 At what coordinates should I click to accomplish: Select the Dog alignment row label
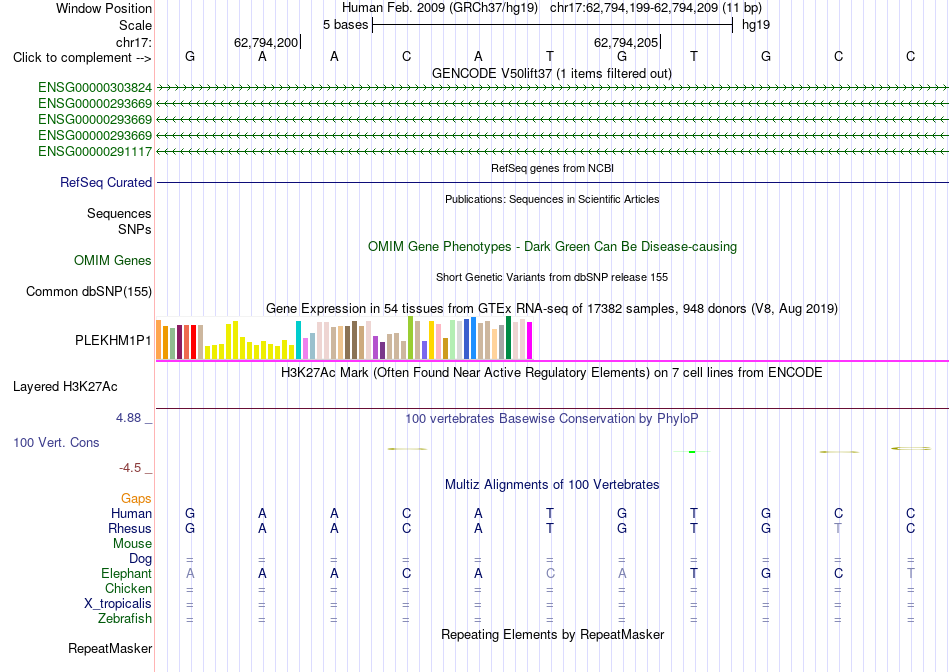140,559
